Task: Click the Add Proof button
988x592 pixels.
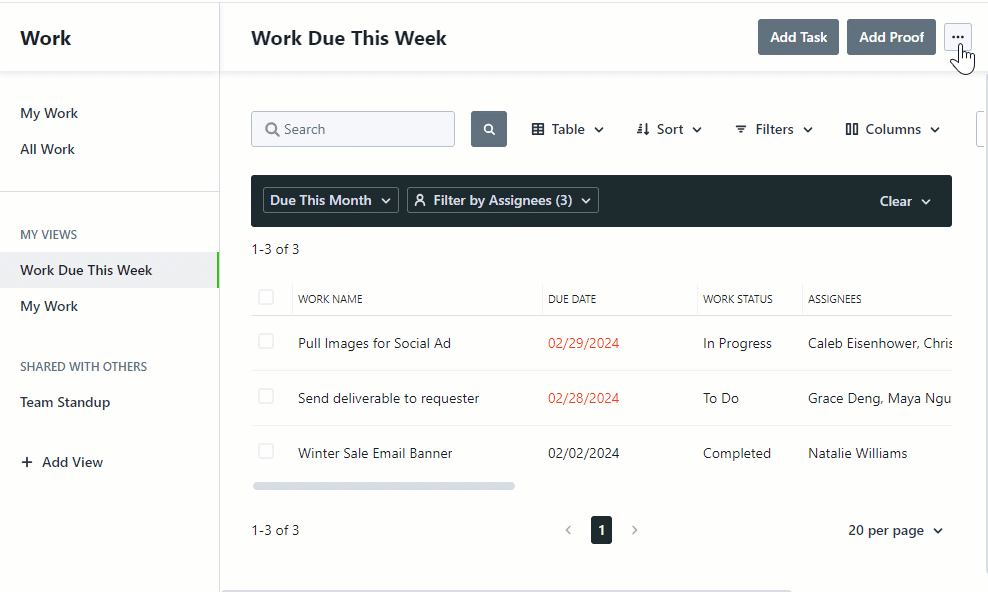Action: tap(891, 37)
